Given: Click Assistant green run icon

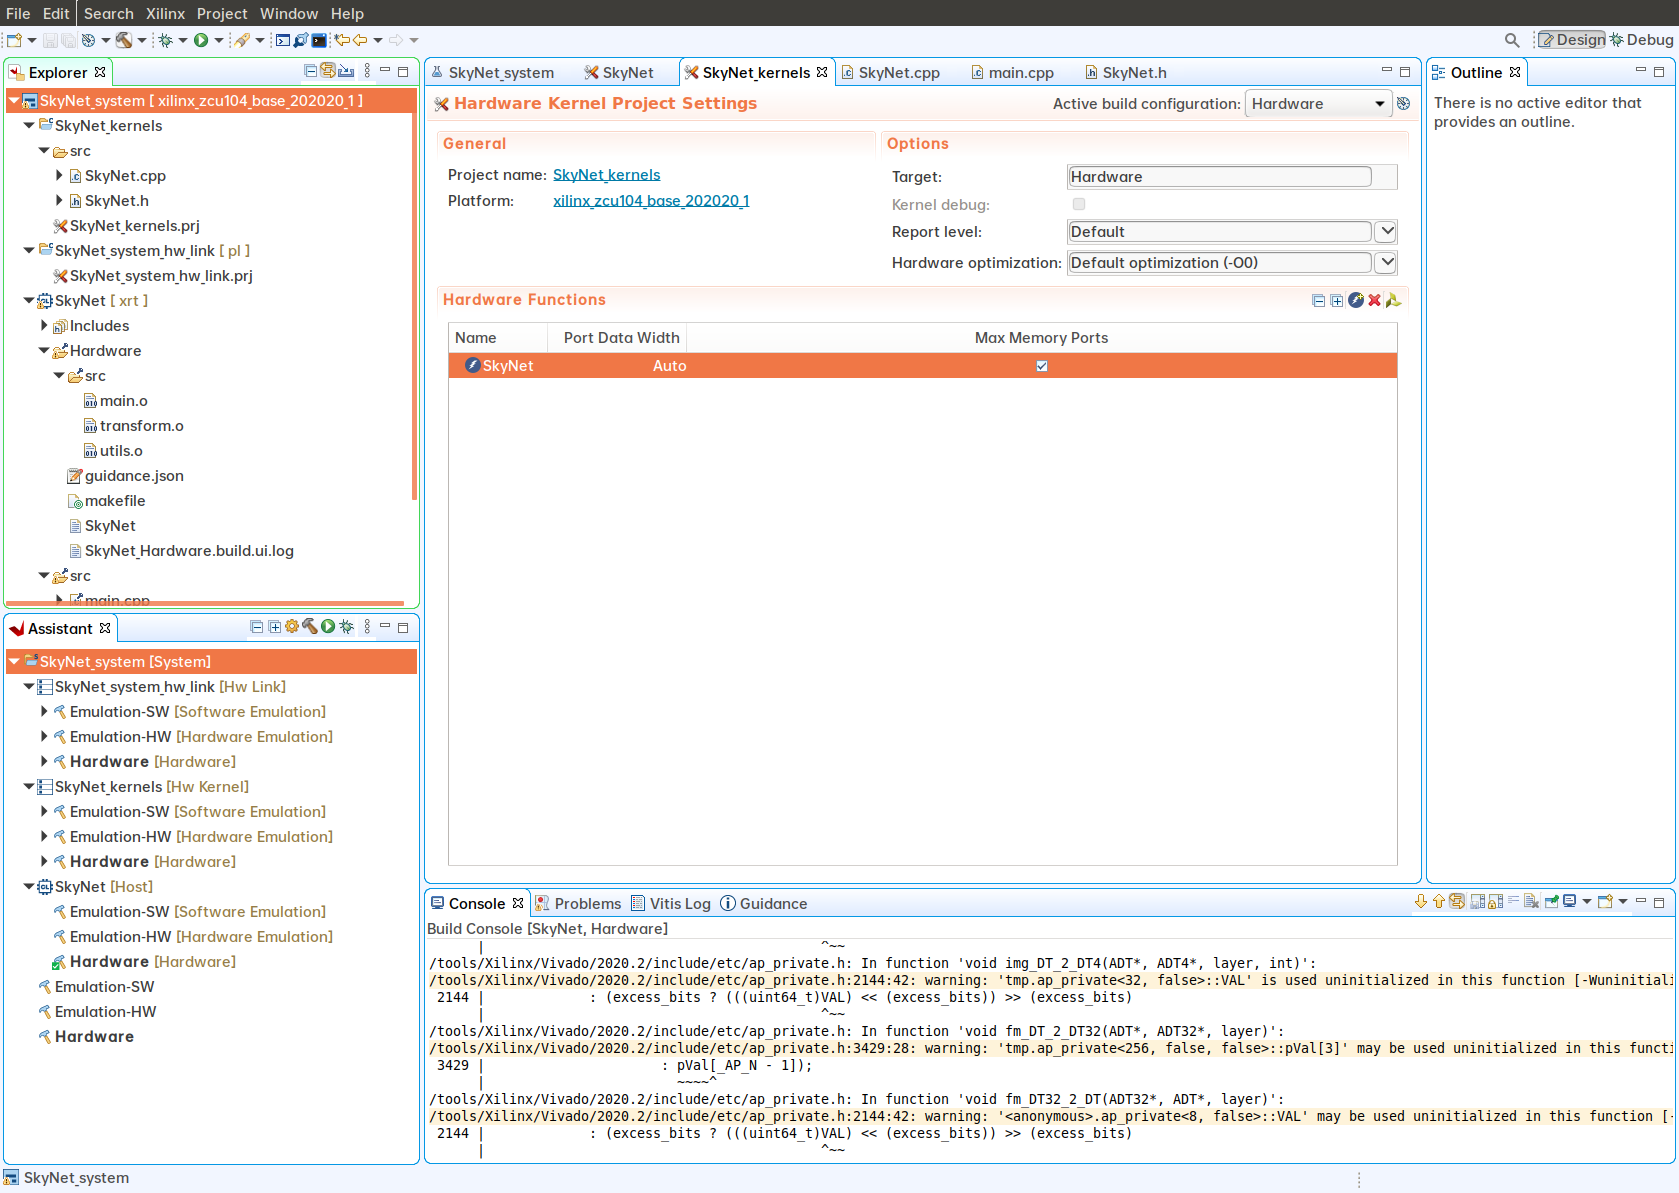Looking at the screenshot, I should tap(328, 627).
